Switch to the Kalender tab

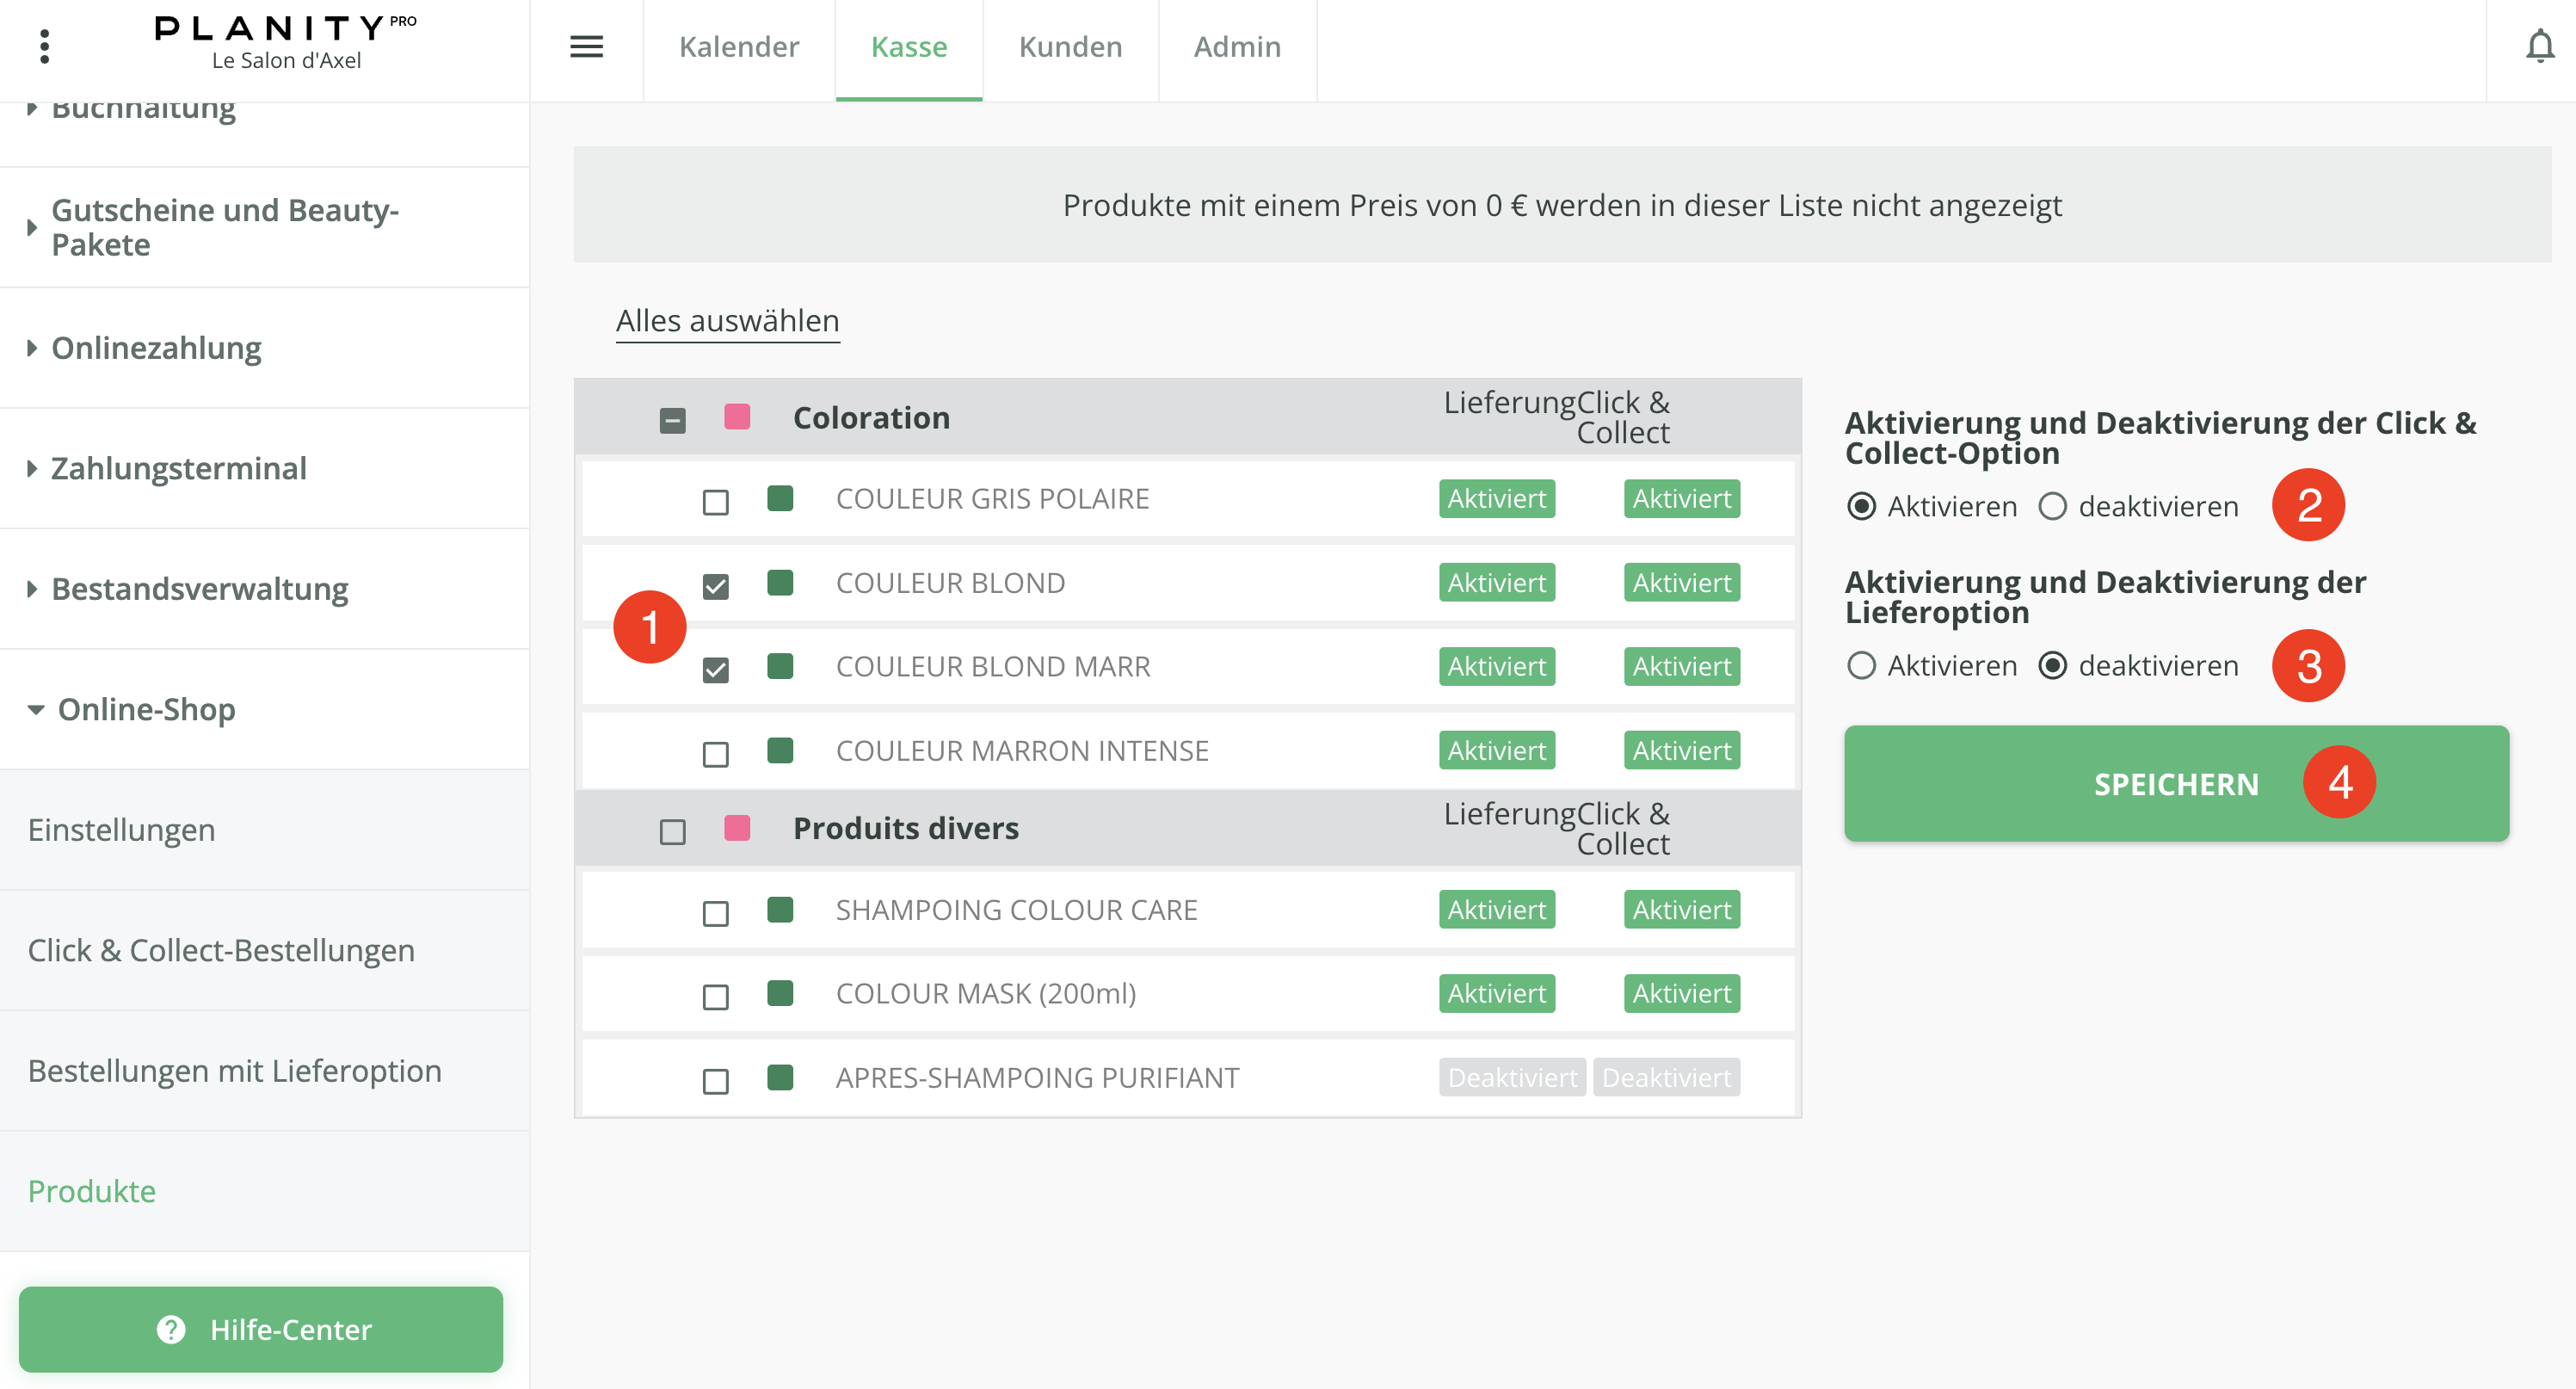click(x=738, y=47)
